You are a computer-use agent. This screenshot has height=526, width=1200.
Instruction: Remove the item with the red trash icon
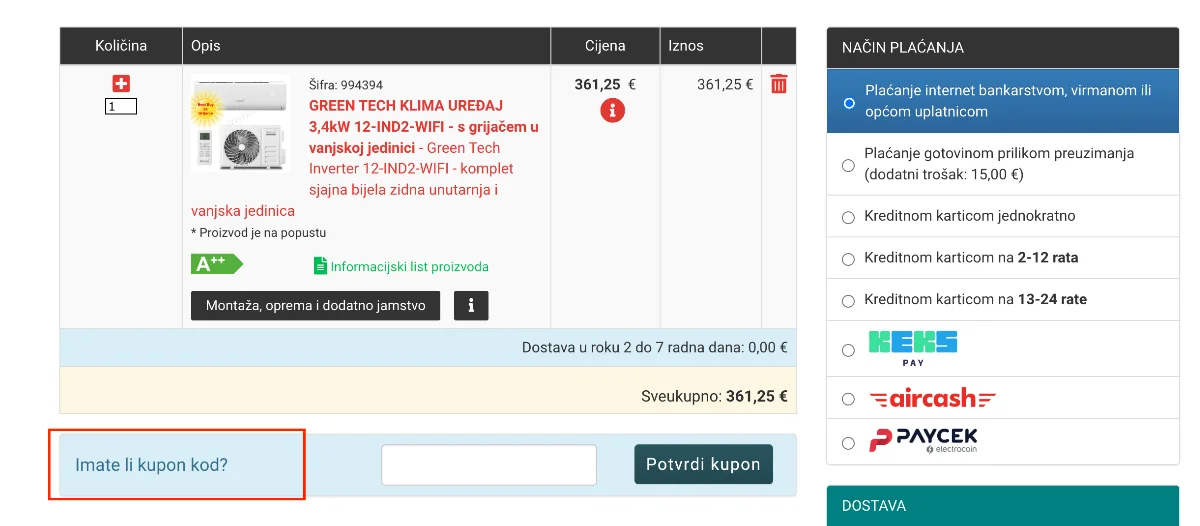tap(779, 84)
